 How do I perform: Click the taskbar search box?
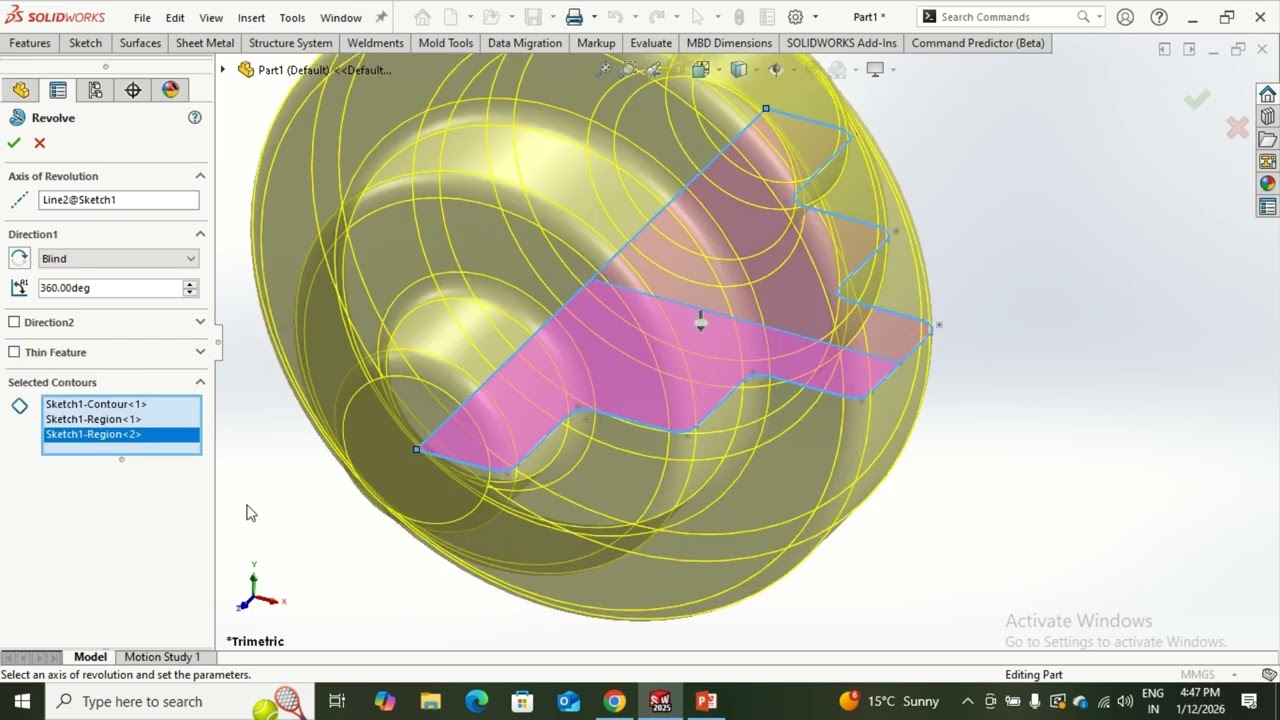[x=180, y=701]
